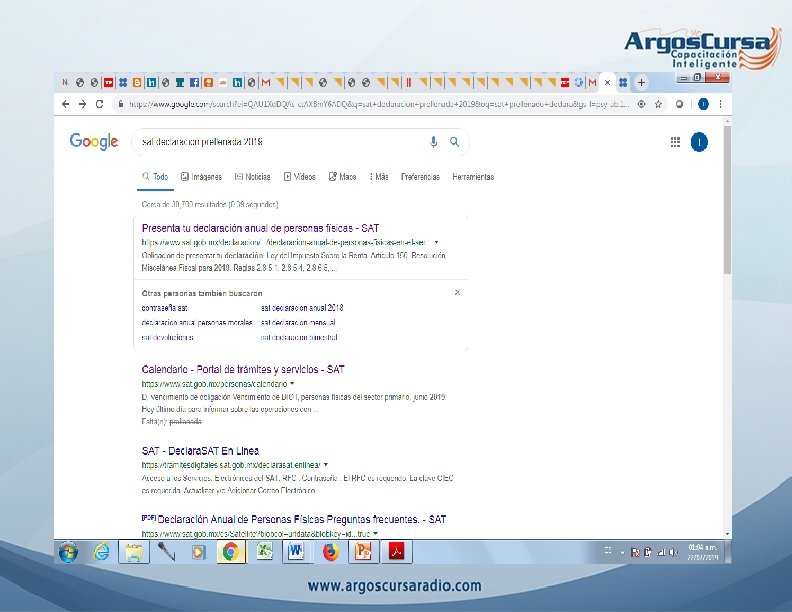Click the volume icon in the system tray

[673, 552]
